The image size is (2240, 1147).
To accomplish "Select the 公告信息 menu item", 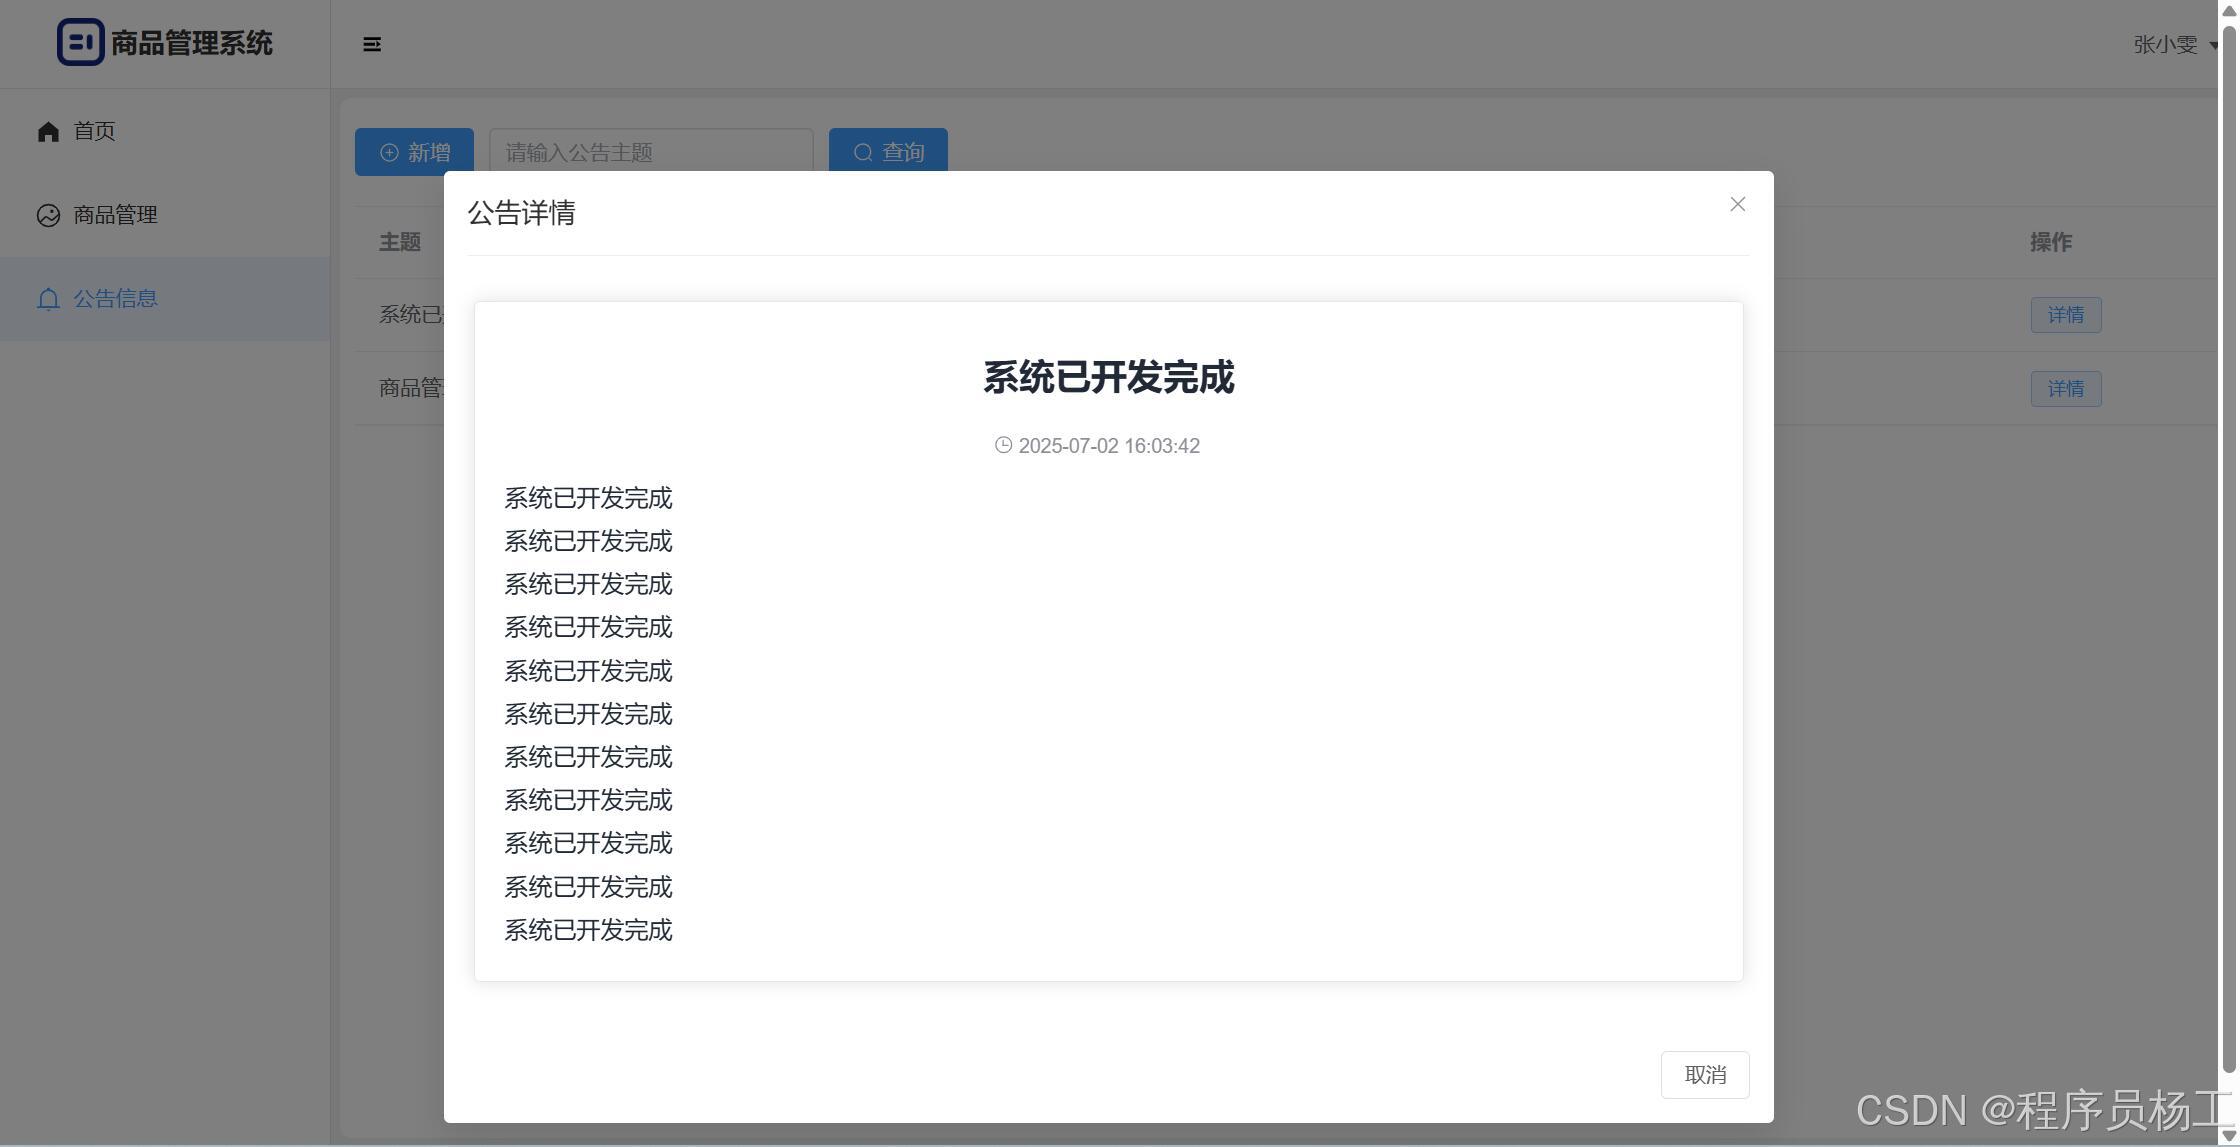I will click(115, 299).
